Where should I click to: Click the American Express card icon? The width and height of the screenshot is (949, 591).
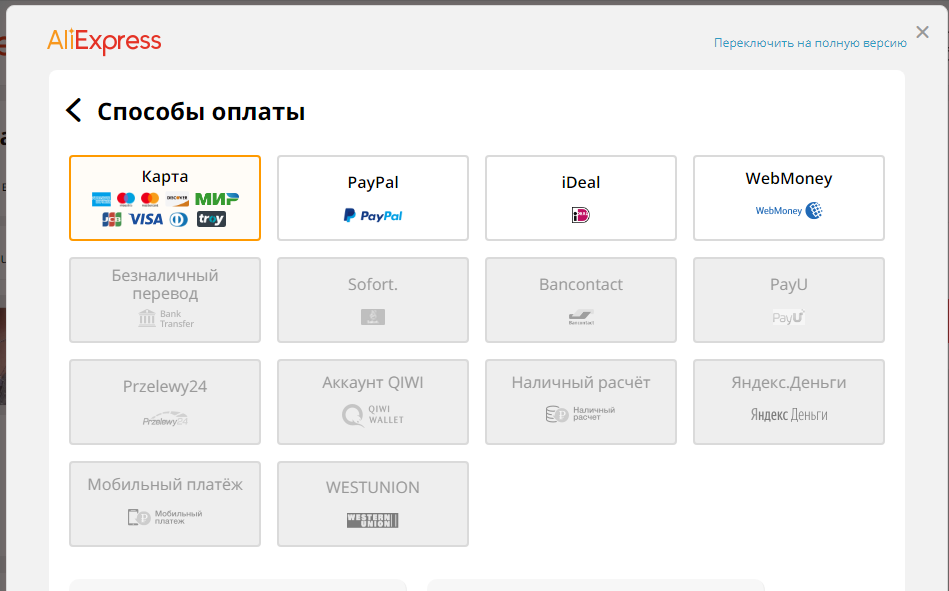(101, 199)
